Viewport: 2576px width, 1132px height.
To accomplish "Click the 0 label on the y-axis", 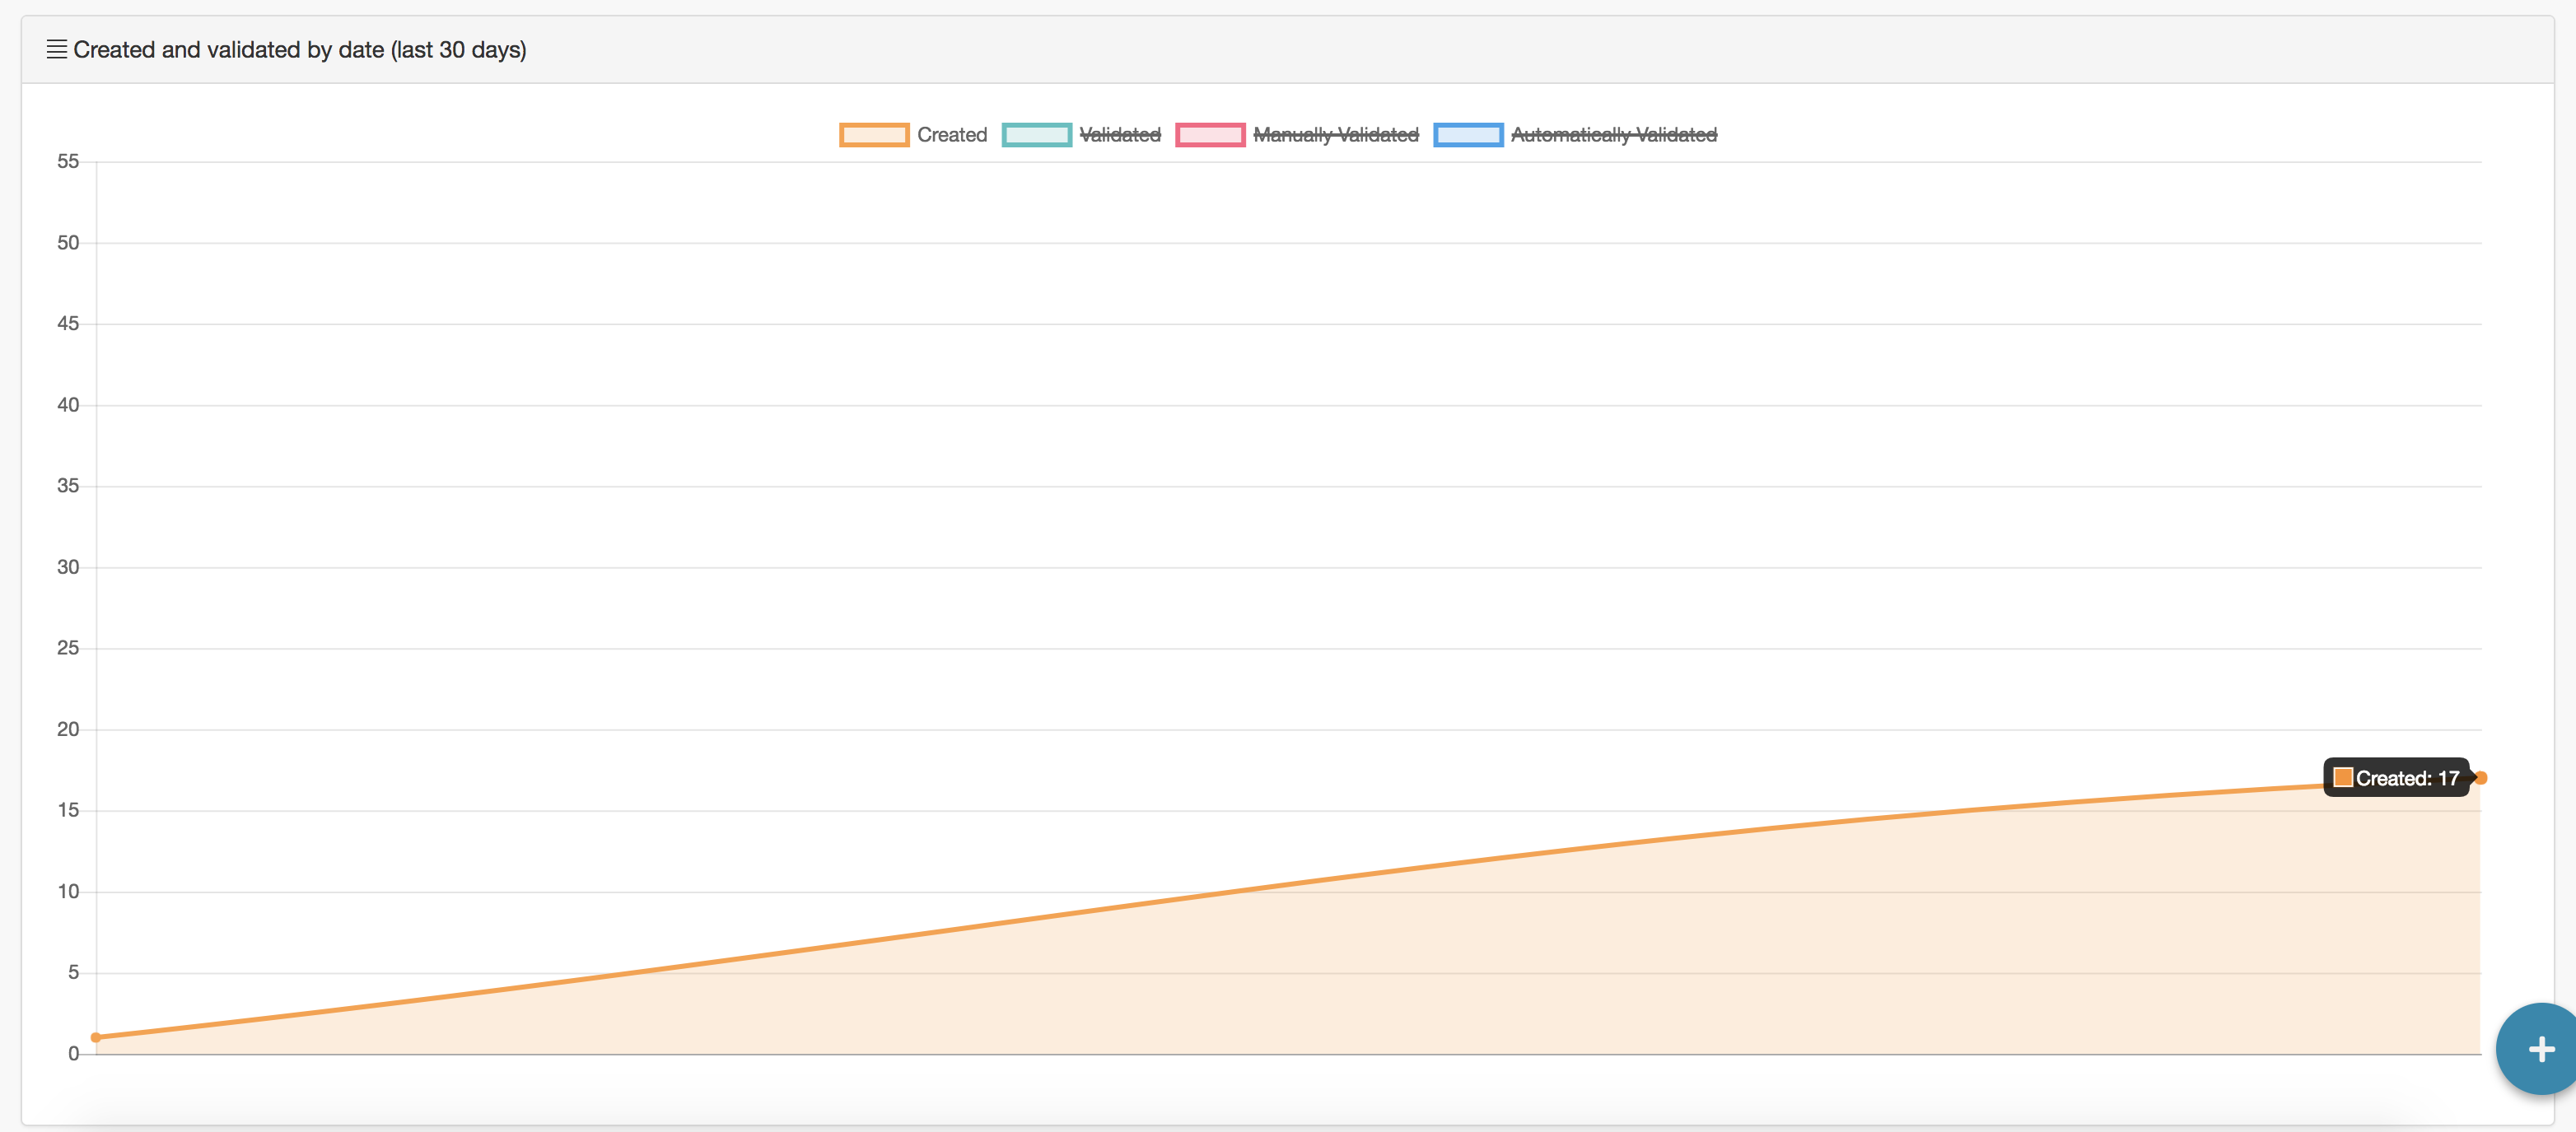I will (73, 1053).
